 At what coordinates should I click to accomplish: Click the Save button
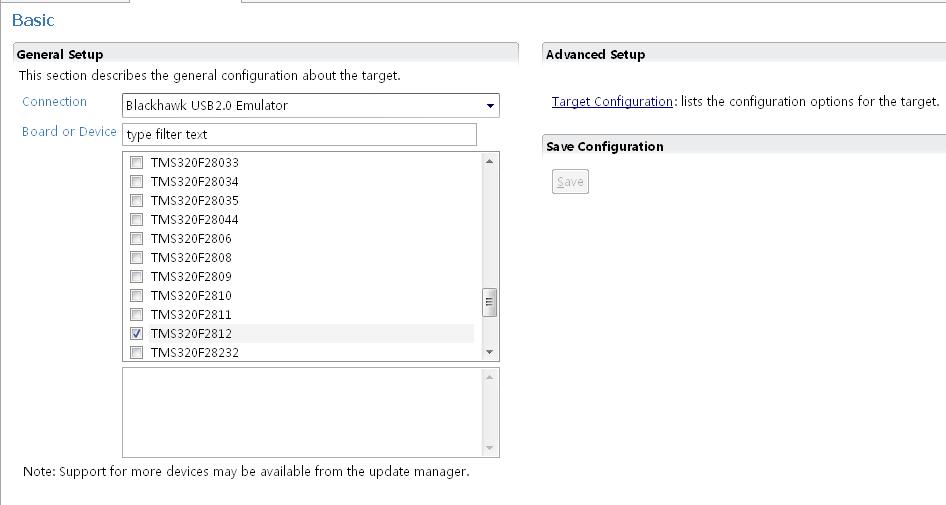point(570,182)
